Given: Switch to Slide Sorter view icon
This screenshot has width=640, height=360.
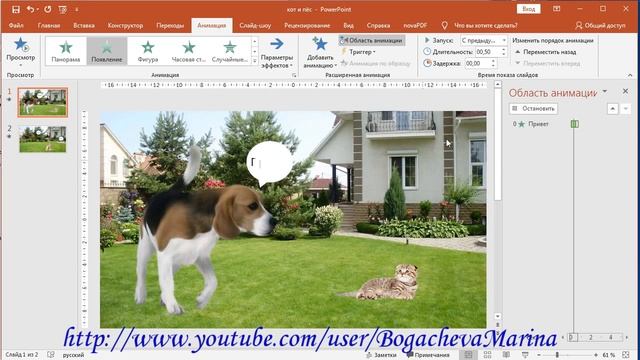Looking at the screenshot, I should 487,355.
